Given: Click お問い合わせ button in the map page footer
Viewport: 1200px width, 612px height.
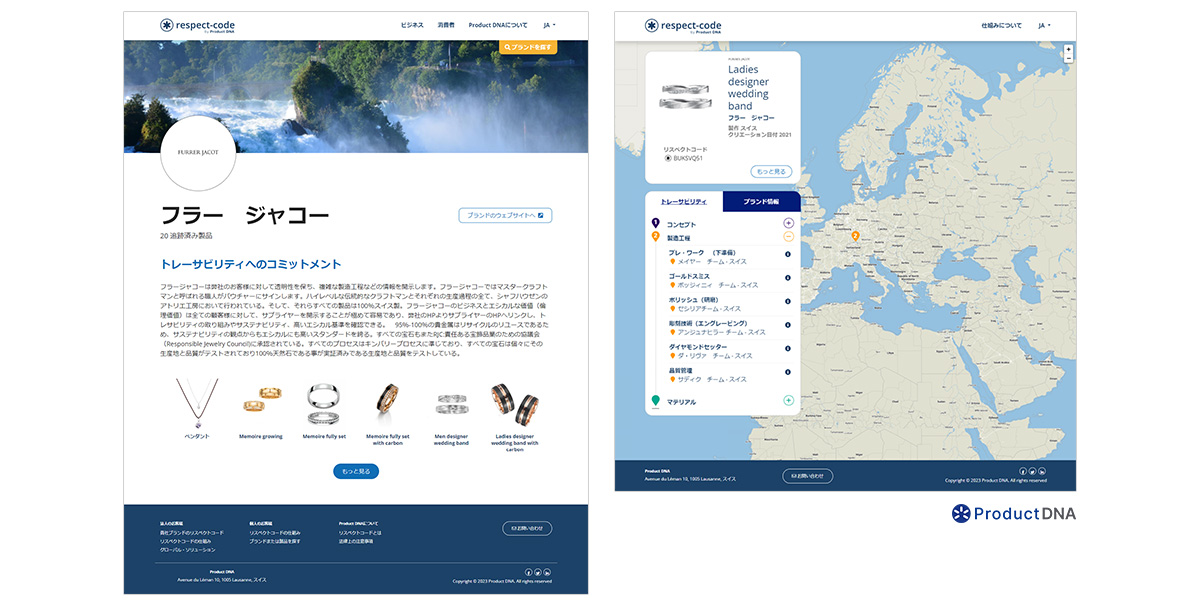Looking at the screenshot, I should click(x=808, y=476).
